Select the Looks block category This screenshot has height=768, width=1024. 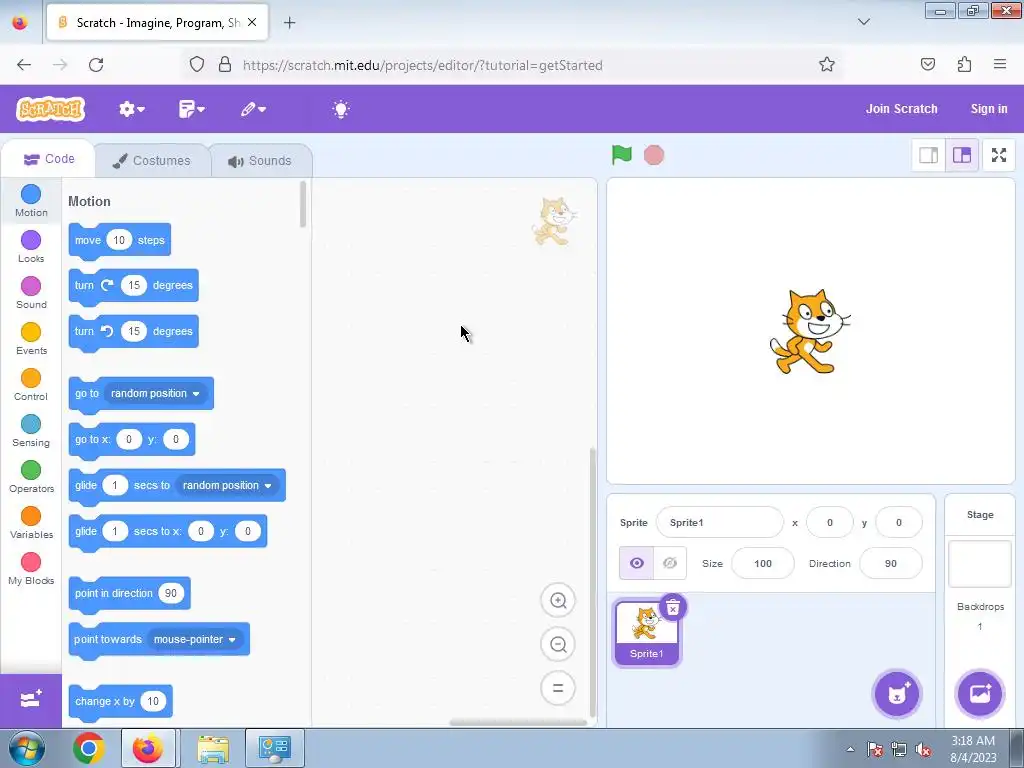(x=31, y=247)
